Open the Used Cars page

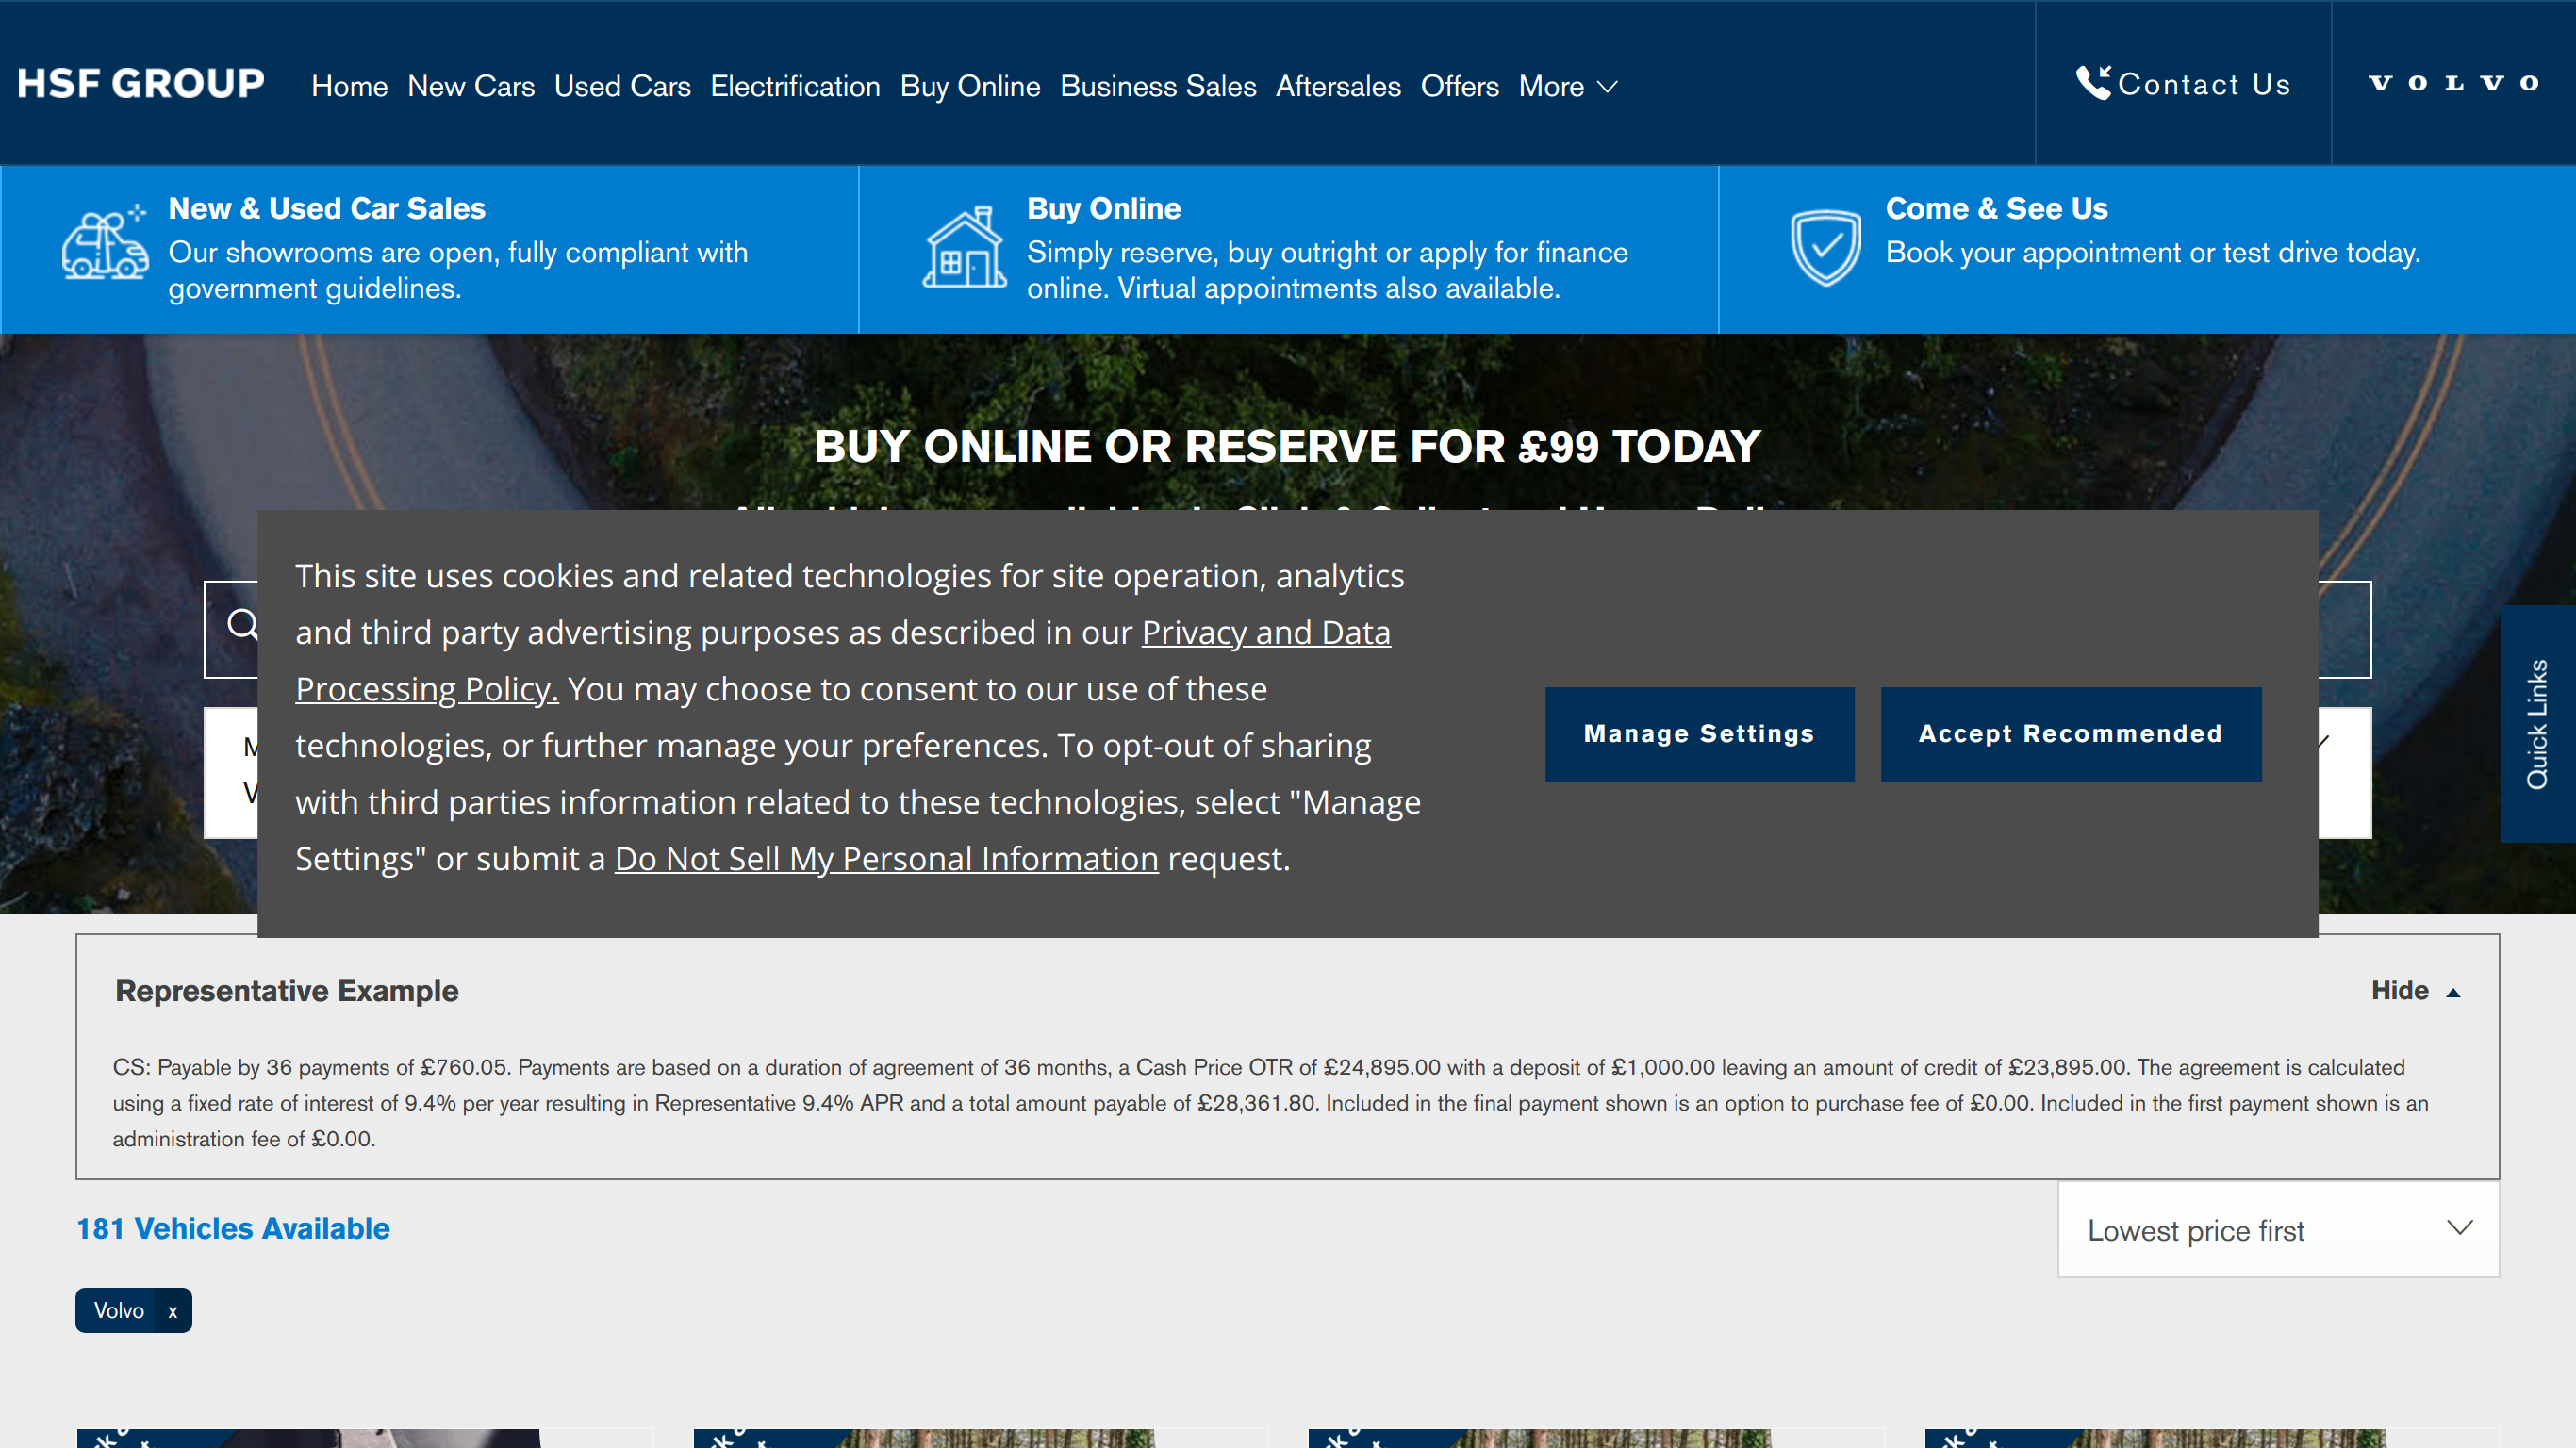pos(622,86)
